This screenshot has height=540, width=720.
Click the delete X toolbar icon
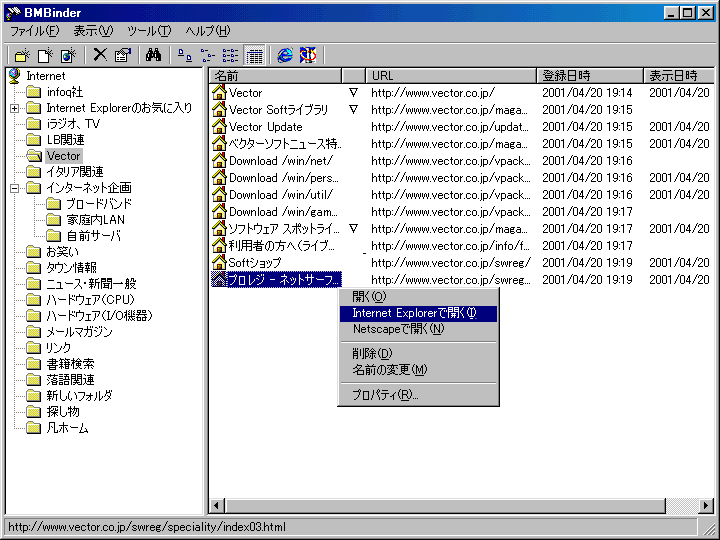click(100, 55)
